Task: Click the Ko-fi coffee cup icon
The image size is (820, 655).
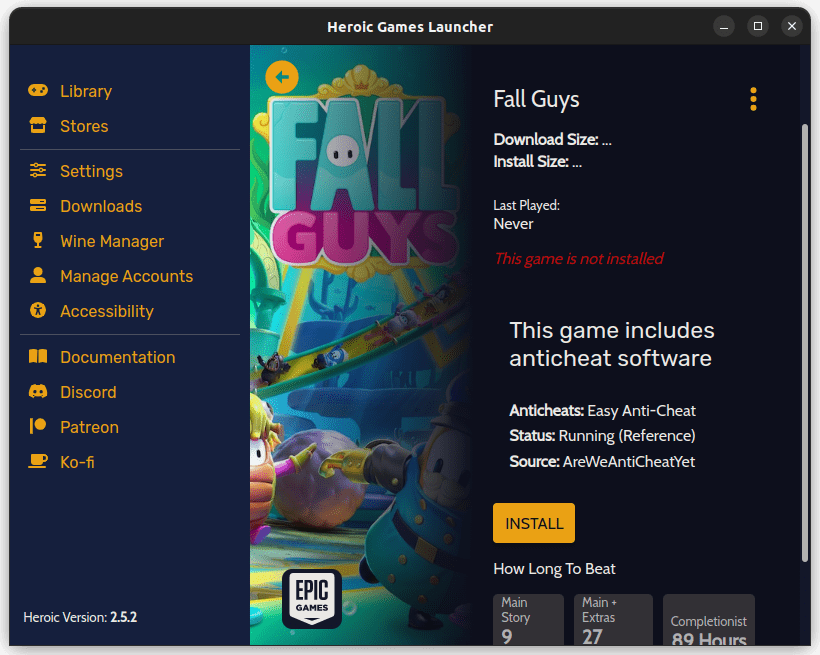Action: tap(38, 461)
